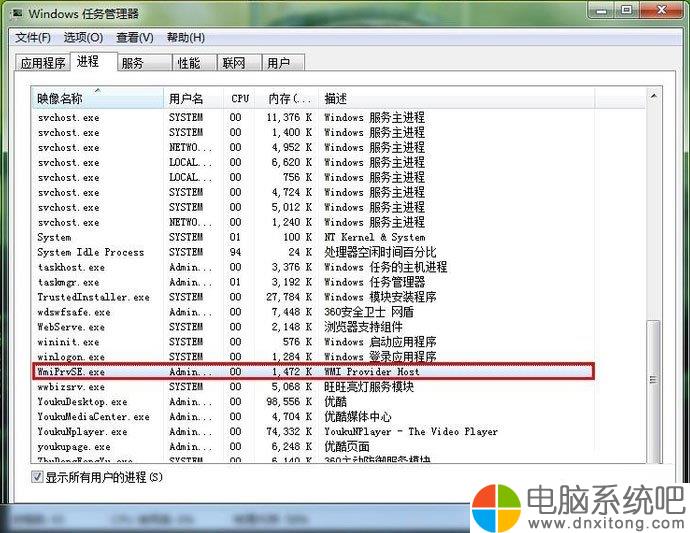Select the taskhost.exe row
Image resolution: width=690 pixels, height=533 pixels.
[312, 267]
